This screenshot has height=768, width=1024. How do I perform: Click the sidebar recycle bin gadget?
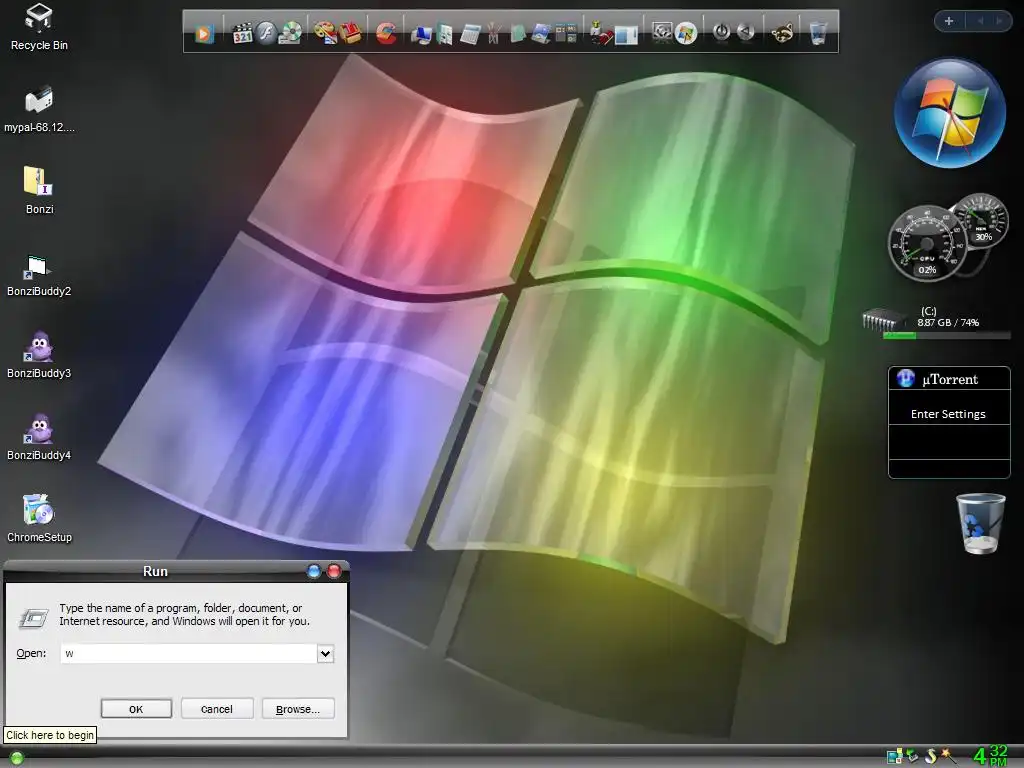[980, 524]
